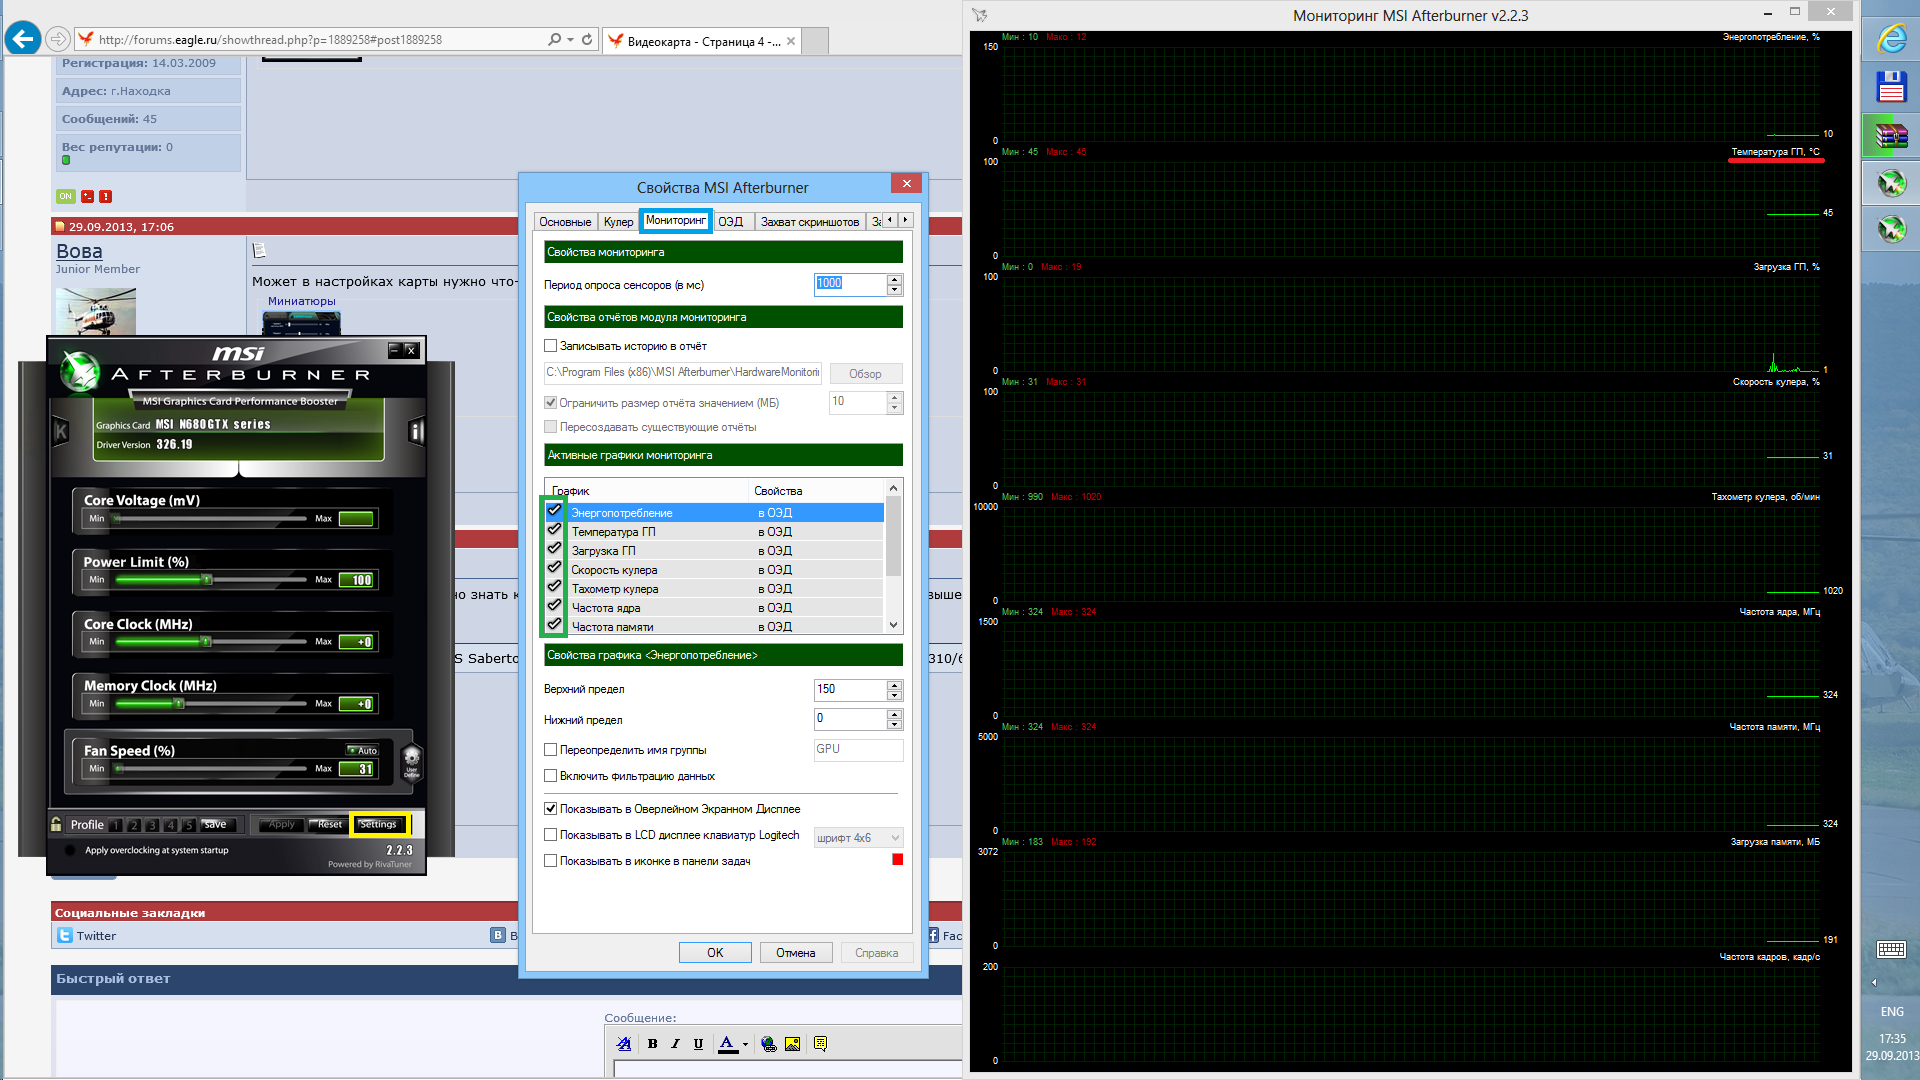Open the "шрифт 4x6" font dropdown

click(x=858, y=838)
